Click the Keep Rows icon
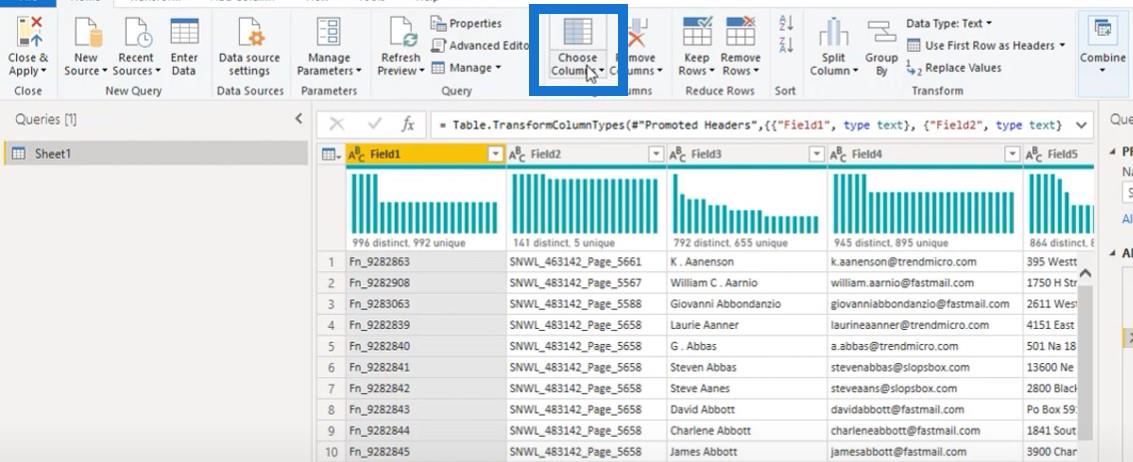Image resolution: width=1133 pixels, height=462 pixels. tap(697, 31)
